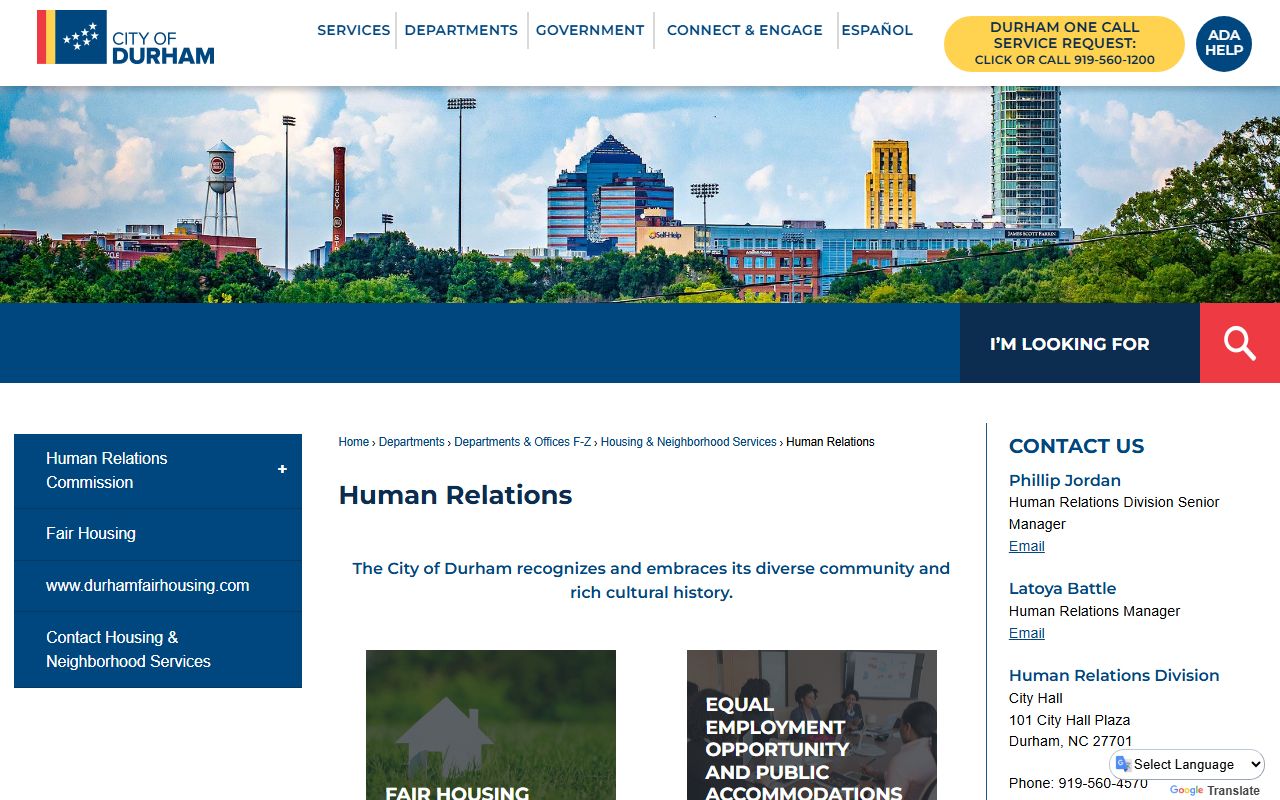The height and width of the screenshot is (800, 1280).
Task: Go to Departments & Offices F-Z breadcrumb
Action: pos(522,442)
